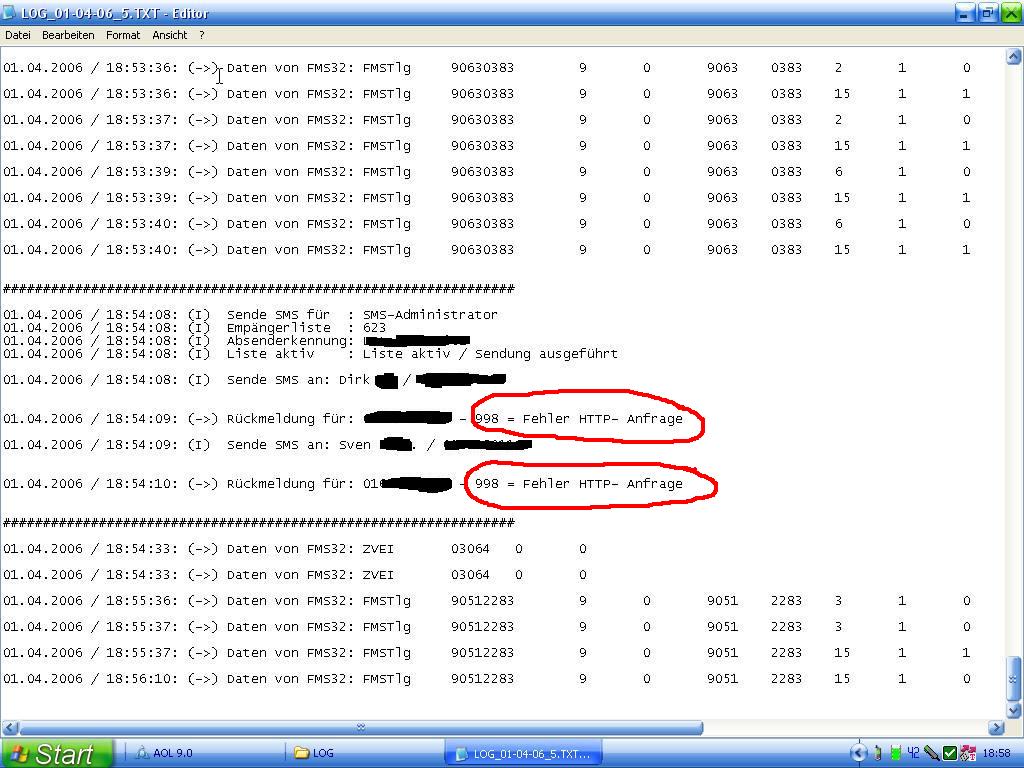Click horizontal scrollbar left arrow
This screenshot has height=768, width=1024.
pos(9,728)
